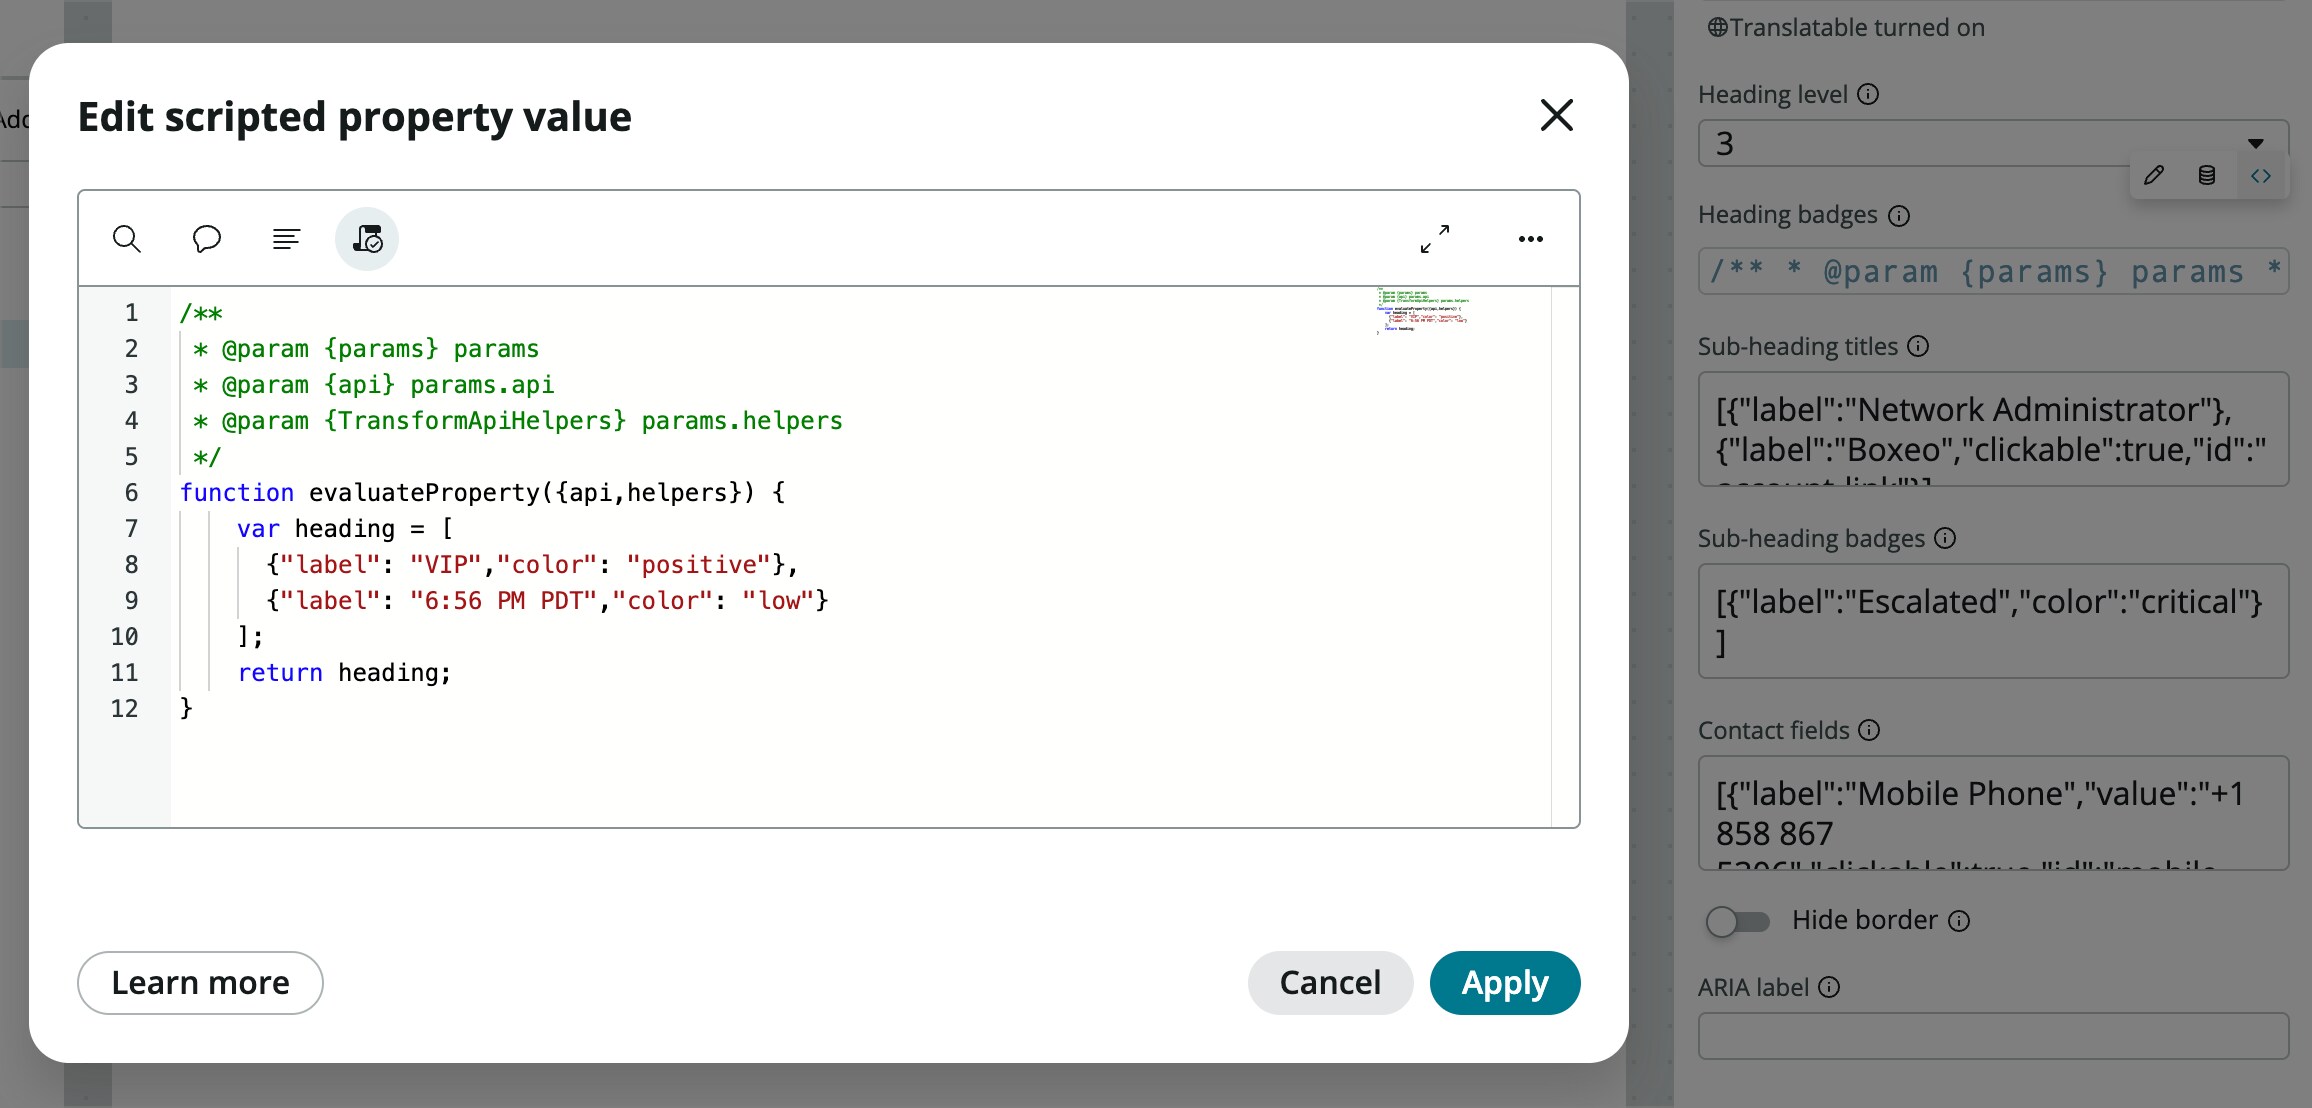Click the 'return heading;' code line
The height and width of the screenshot is (1108, 2312).
(344, 673)
